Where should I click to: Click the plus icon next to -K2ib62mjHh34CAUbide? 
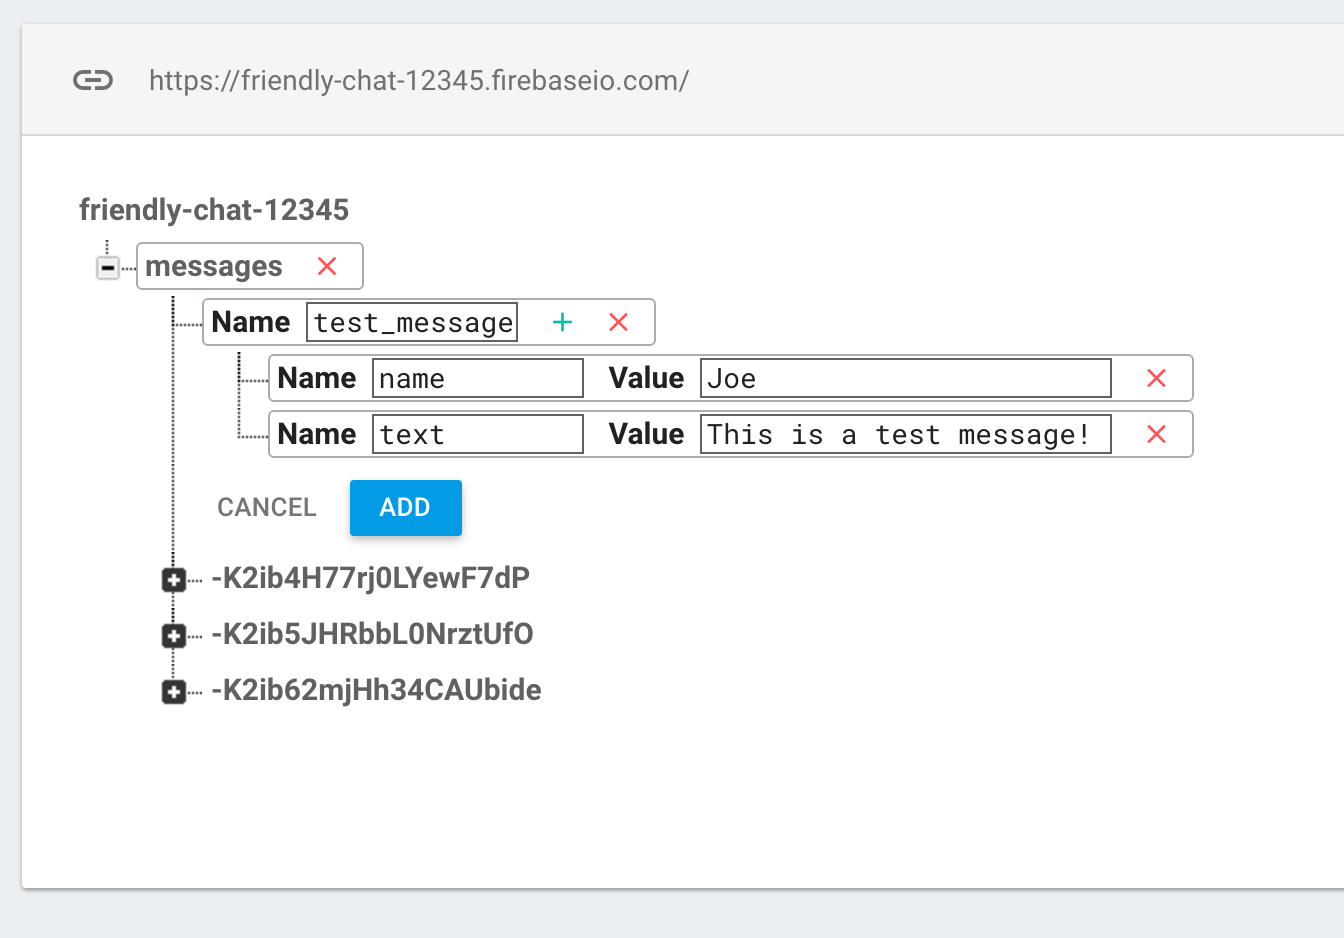174,690
